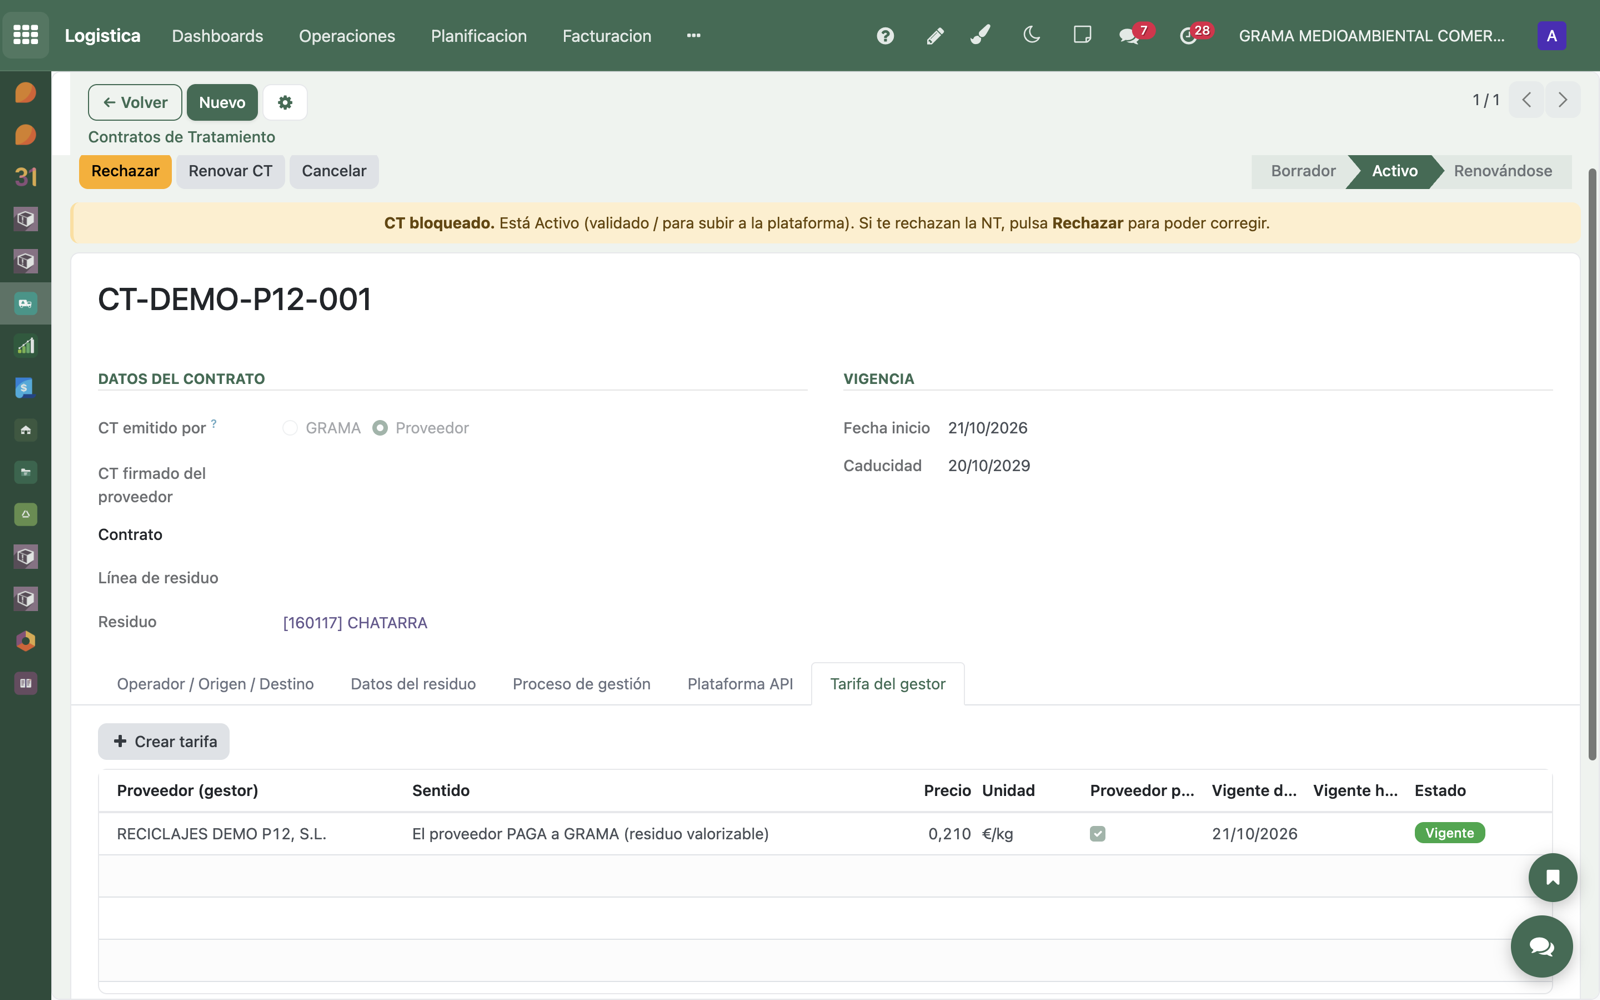Switch to Proceso de gestión tab
This screenshot has width=1600, height=1000.
581,684
